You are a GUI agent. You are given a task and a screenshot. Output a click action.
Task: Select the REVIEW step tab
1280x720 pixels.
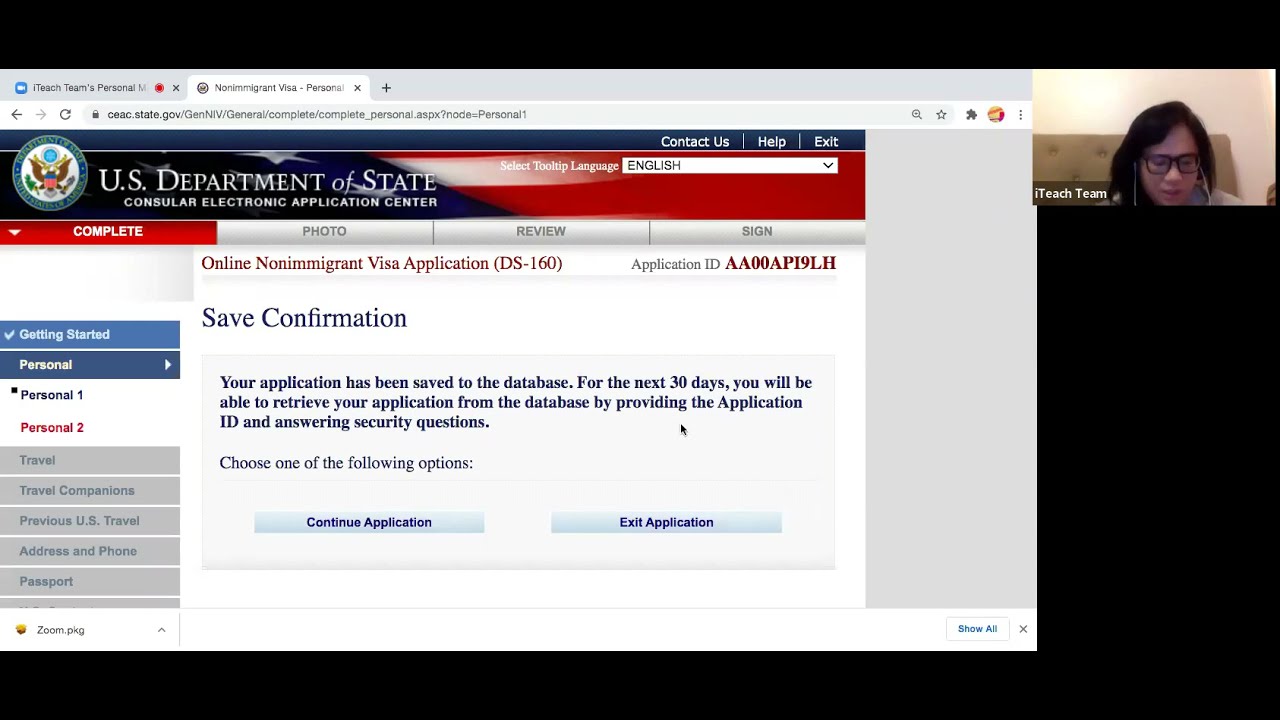tap(541, 232)
